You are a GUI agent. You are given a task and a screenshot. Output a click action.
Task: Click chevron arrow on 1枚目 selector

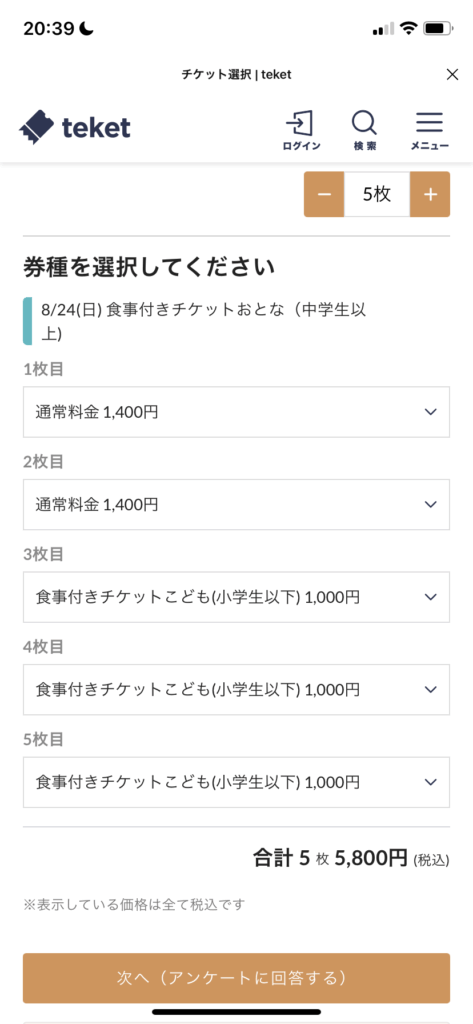(x=430, y=412)
